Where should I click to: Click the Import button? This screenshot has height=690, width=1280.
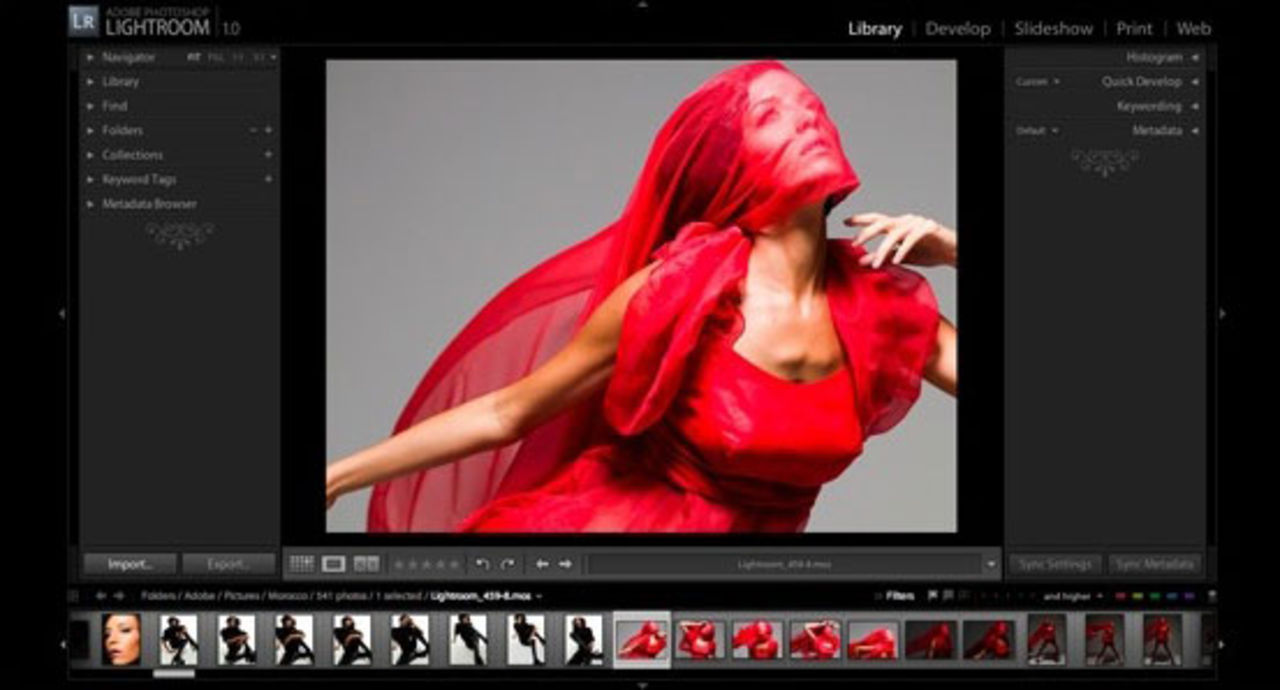coord(128,564)
